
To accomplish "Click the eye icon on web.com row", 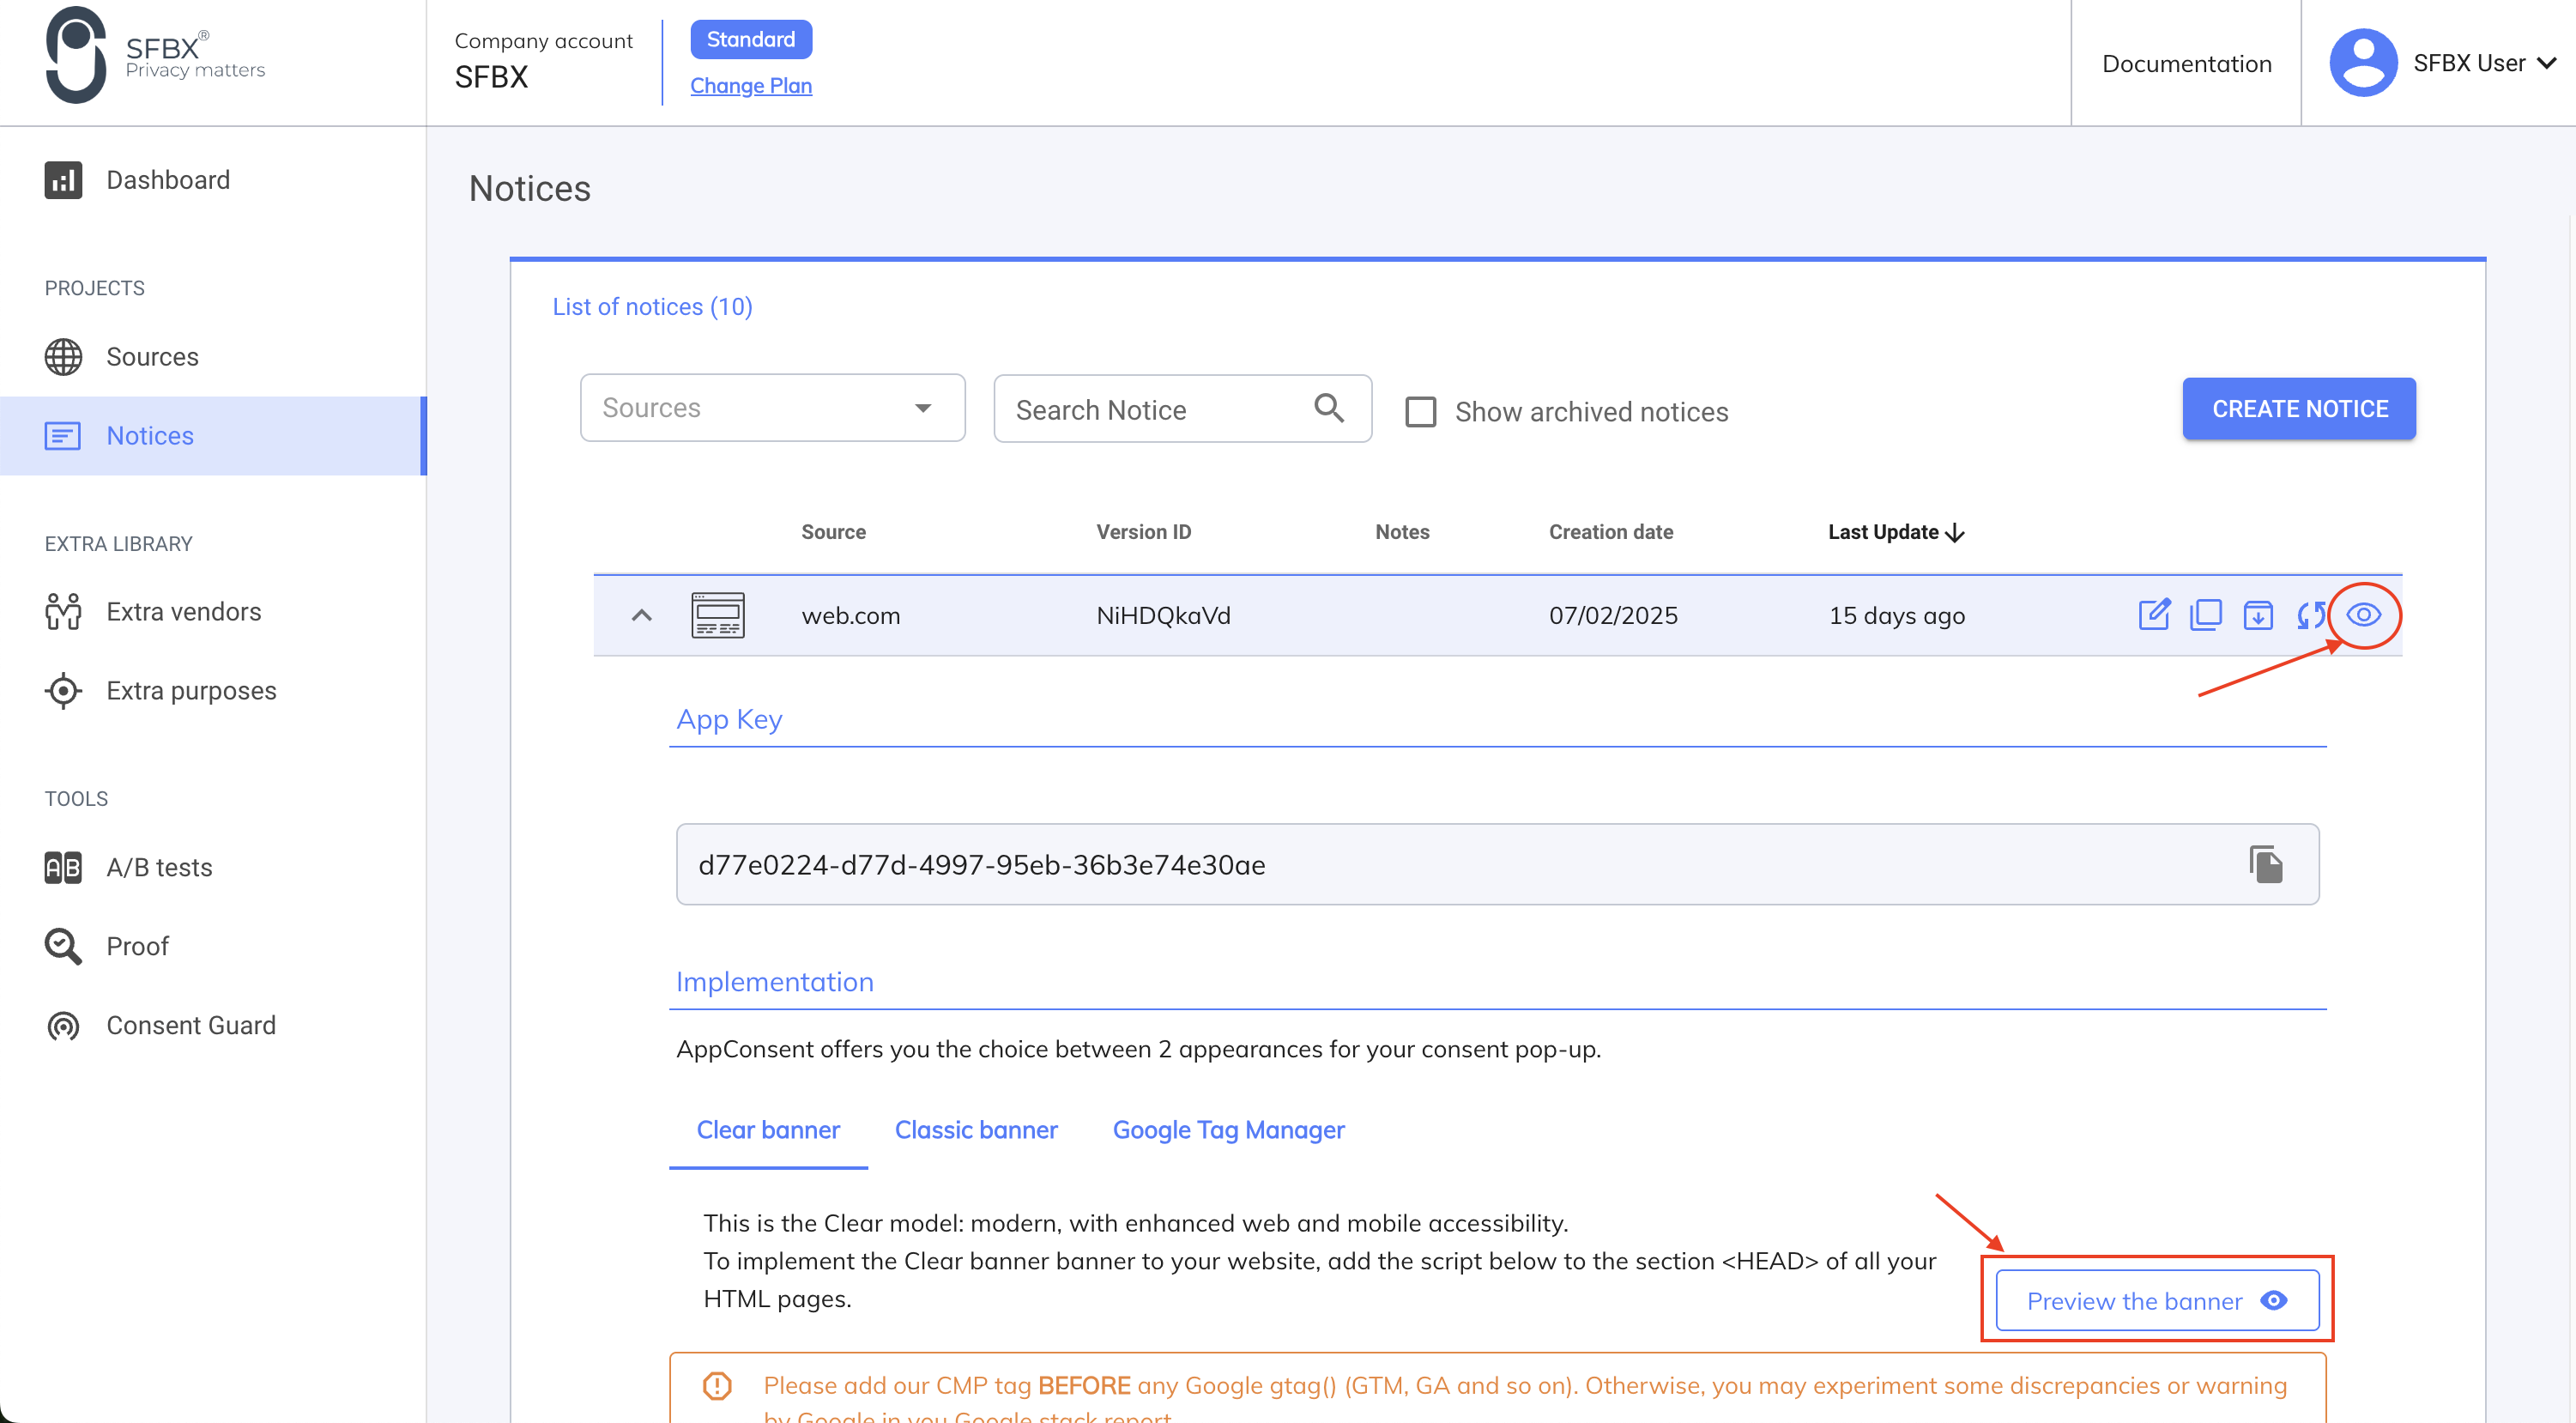I will coord(2363,614).
